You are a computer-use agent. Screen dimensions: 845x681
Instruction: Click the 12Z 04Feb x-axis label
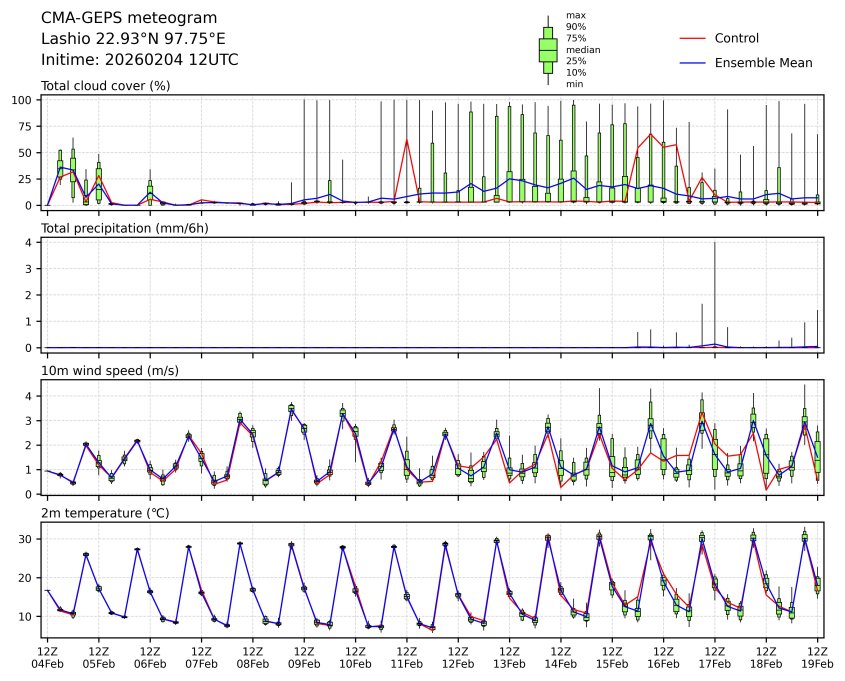click(x=47, y=657)
